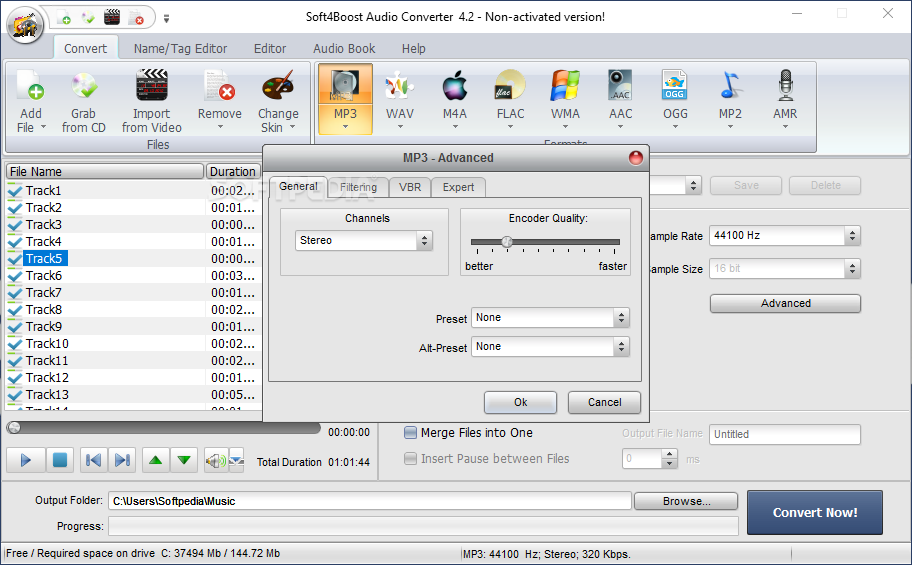Uncheck the Track13 checkbox

click(x=15, y=395)
